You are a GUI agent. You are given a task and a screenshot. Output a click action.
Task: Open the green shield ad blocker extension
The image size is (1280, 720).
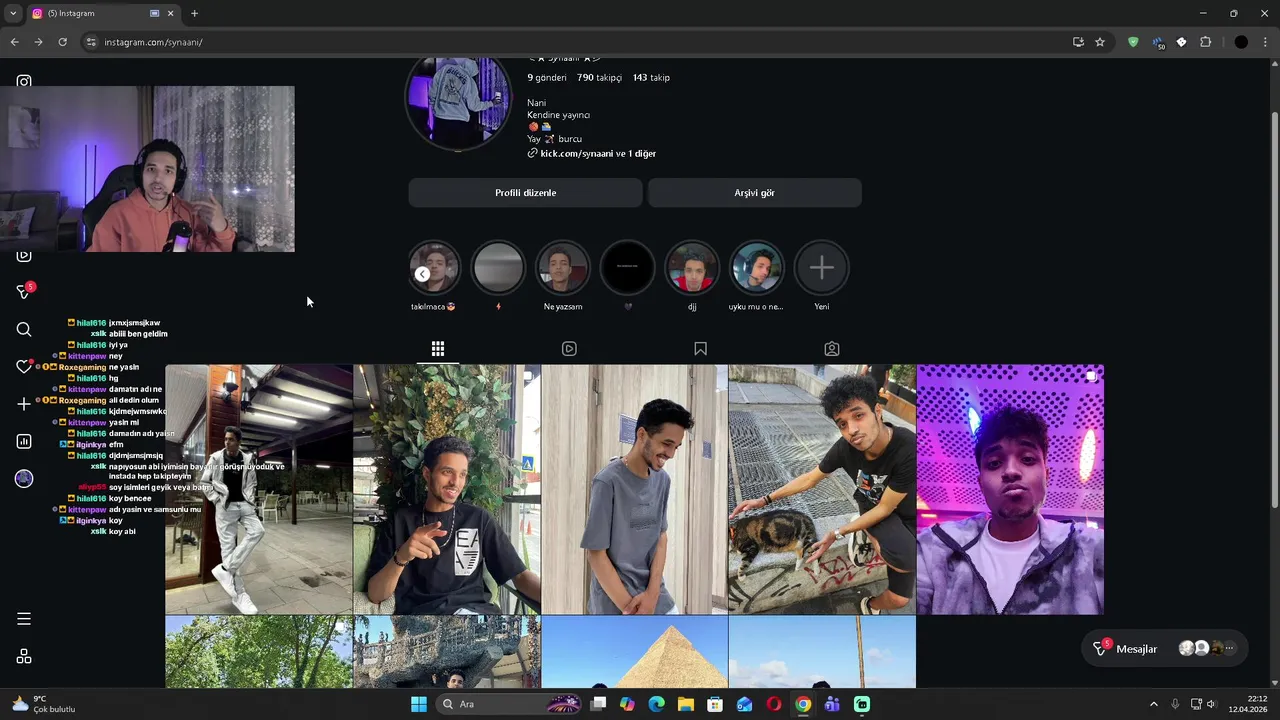(1133, 42)
